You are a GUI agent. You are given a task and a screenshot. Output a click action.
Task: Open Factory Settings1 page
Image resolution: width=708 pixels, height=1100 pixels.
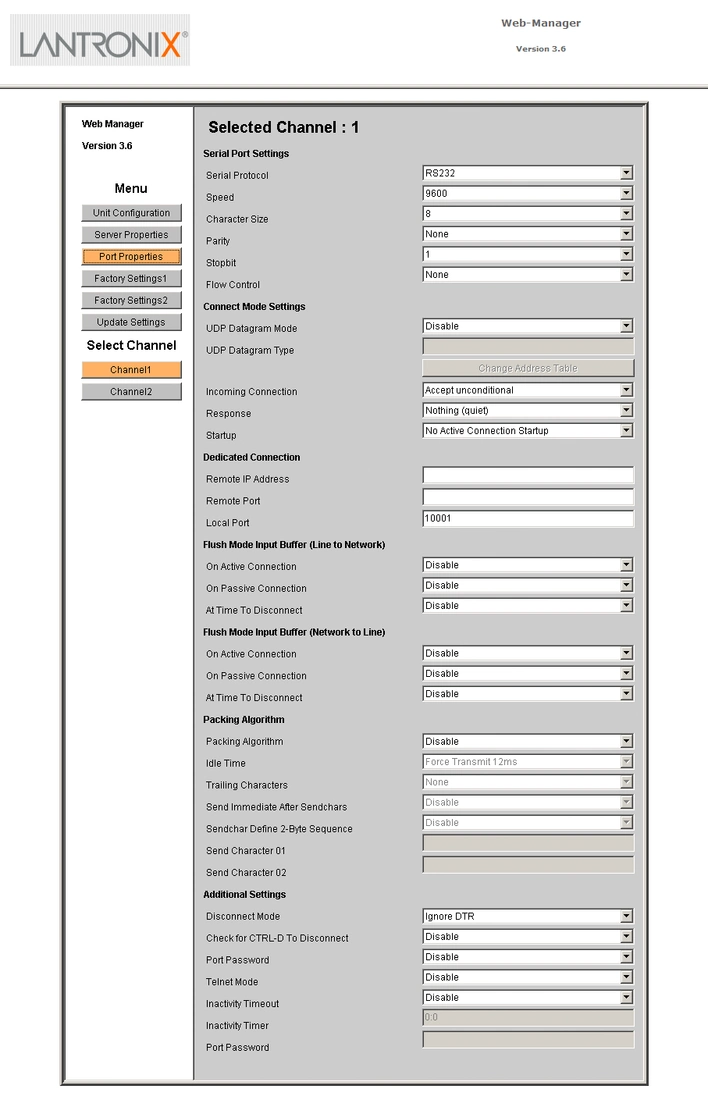click(131, 278)
